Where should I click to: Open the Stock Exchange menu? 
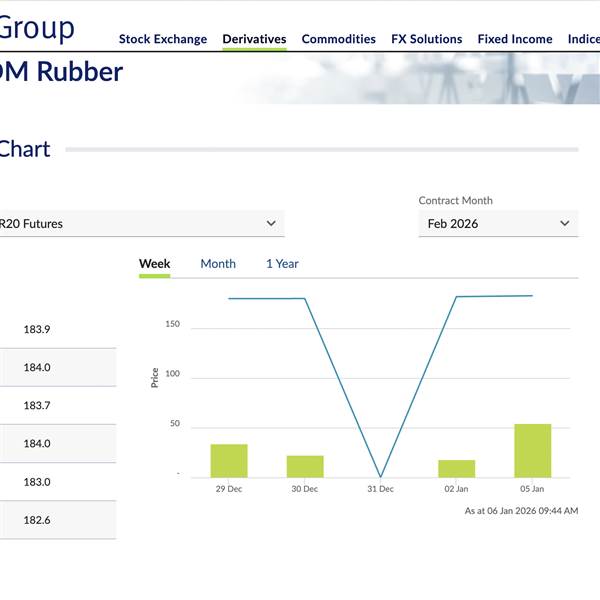click(163, 39)
